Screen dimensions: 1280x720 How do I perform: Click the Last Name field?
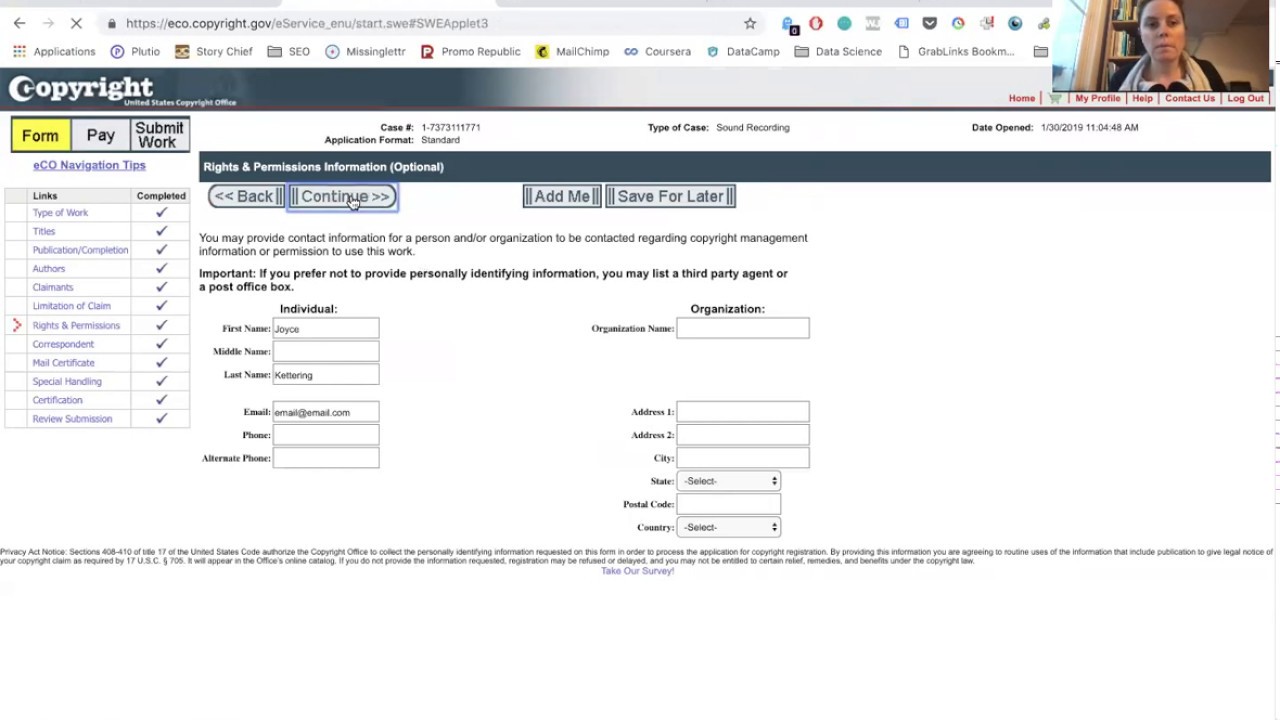click(x=326, y=374)
